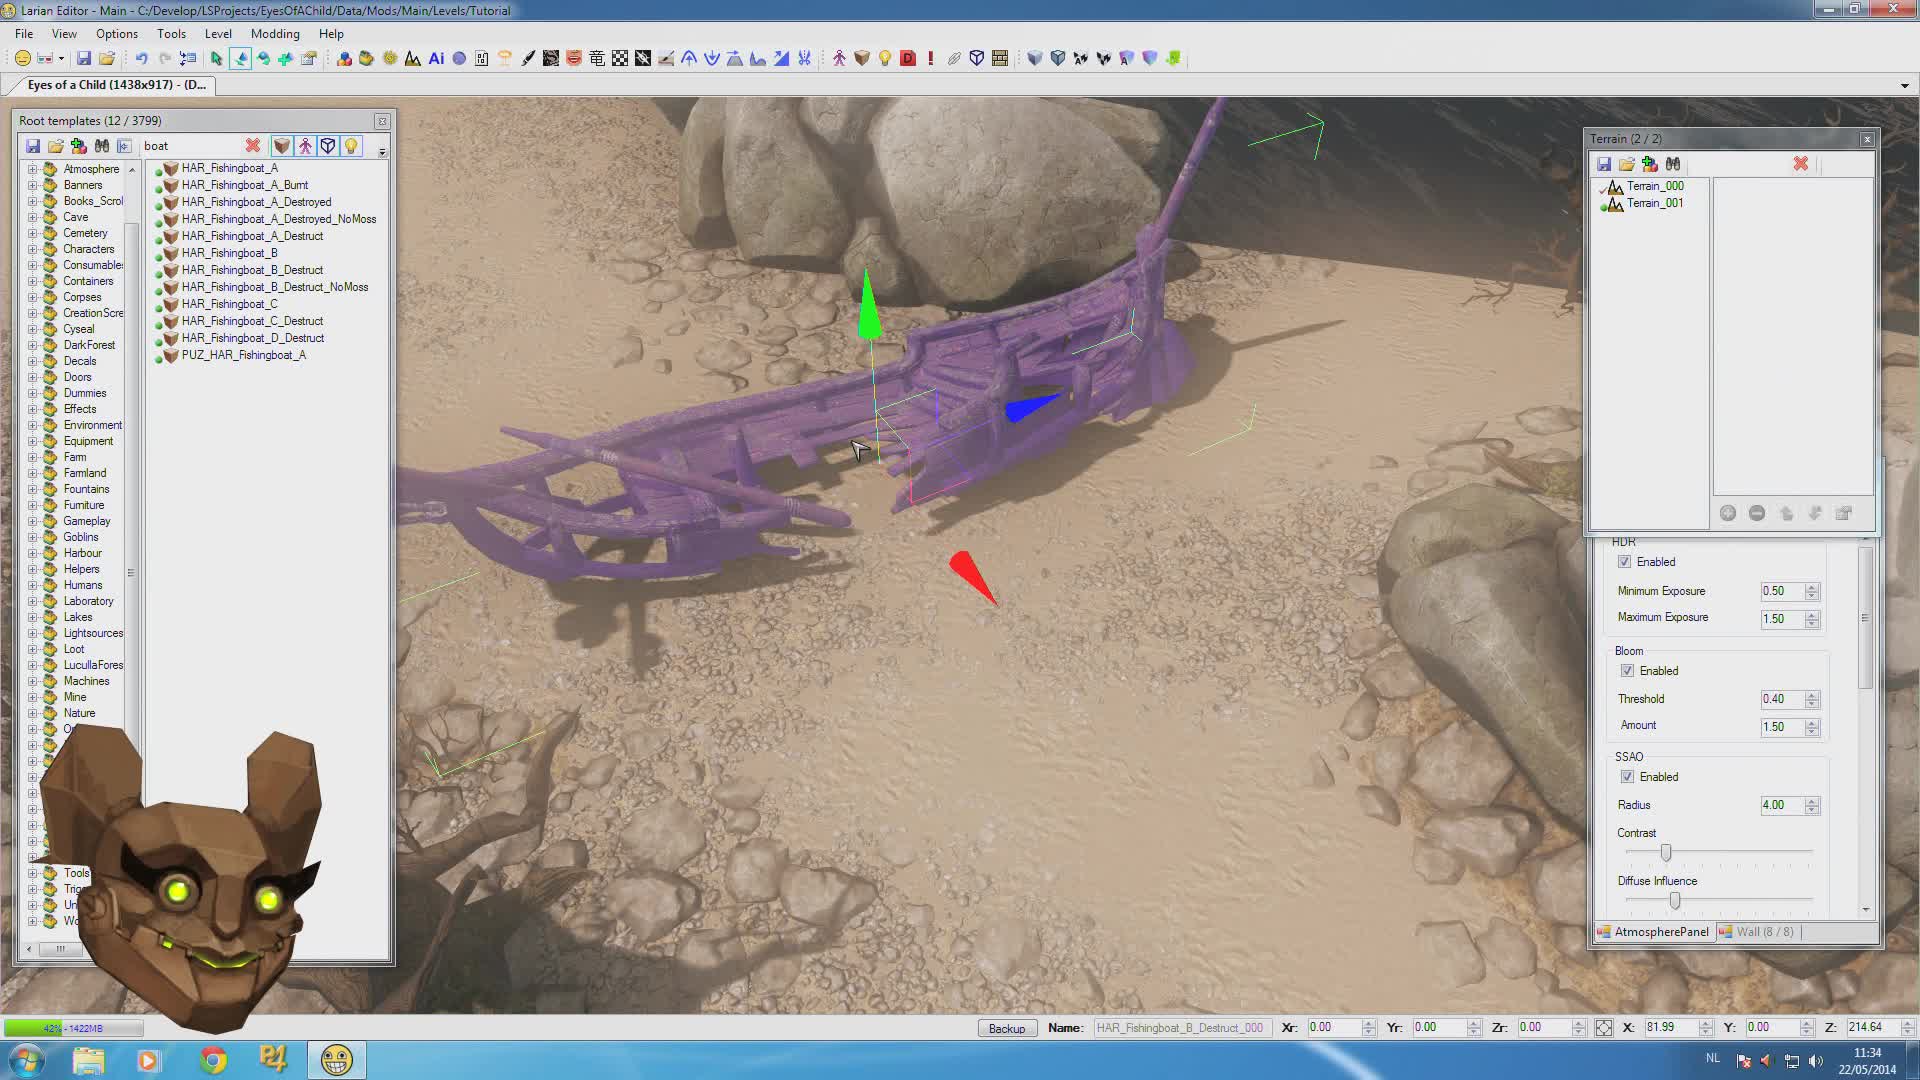Expand the Characters tree node
Image resolution: width=1920 pixels, height=1080 pixels.
click(32, 249)
